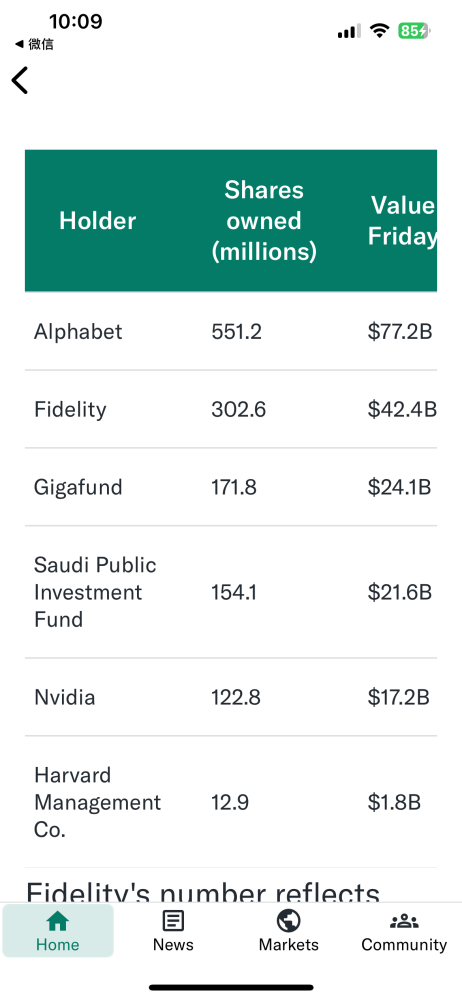Select Harvard Management Co. row
The height and width of the screenshot is (1000, 462).
[231, 802]
